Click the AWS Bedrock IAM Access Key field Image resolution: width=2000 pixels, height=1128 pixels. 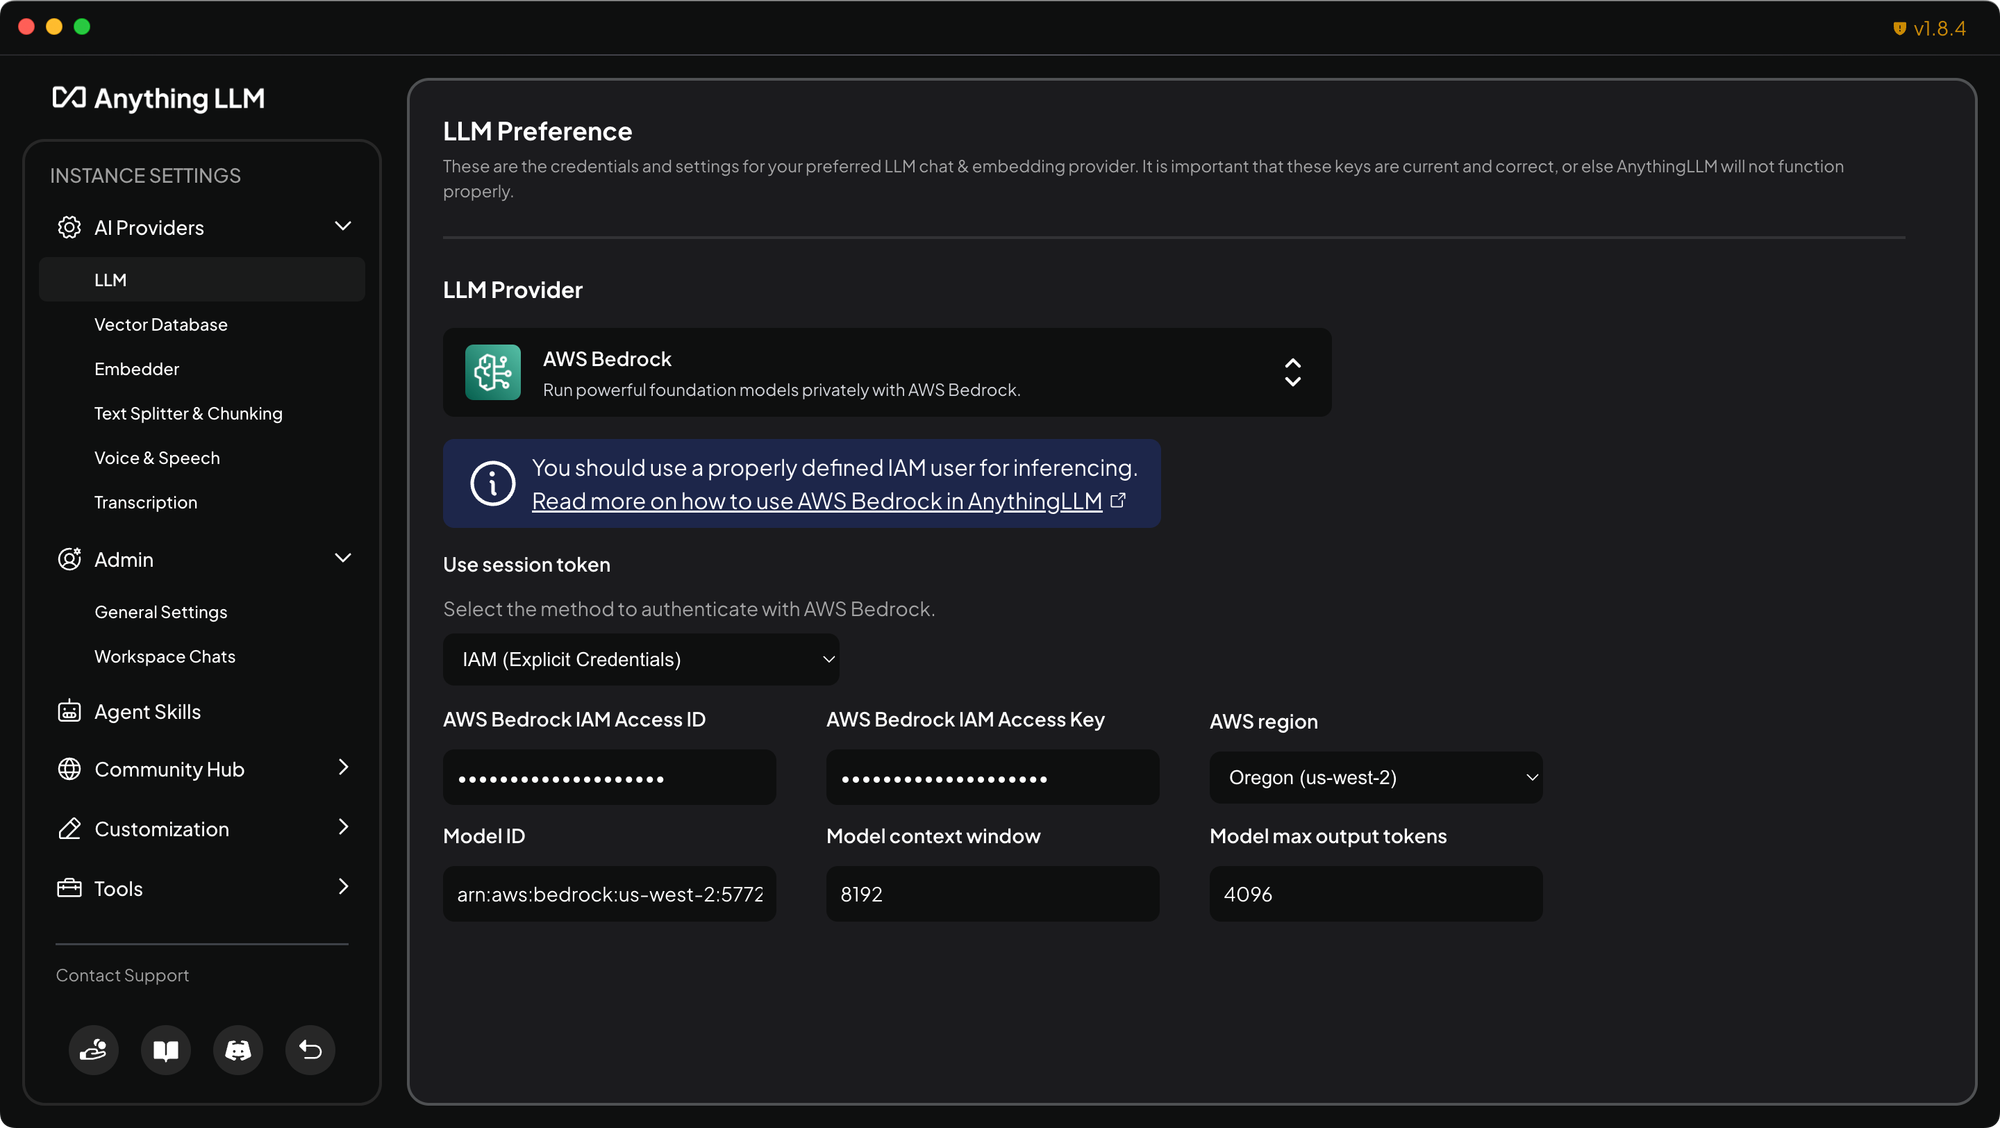tap(993, 777)
